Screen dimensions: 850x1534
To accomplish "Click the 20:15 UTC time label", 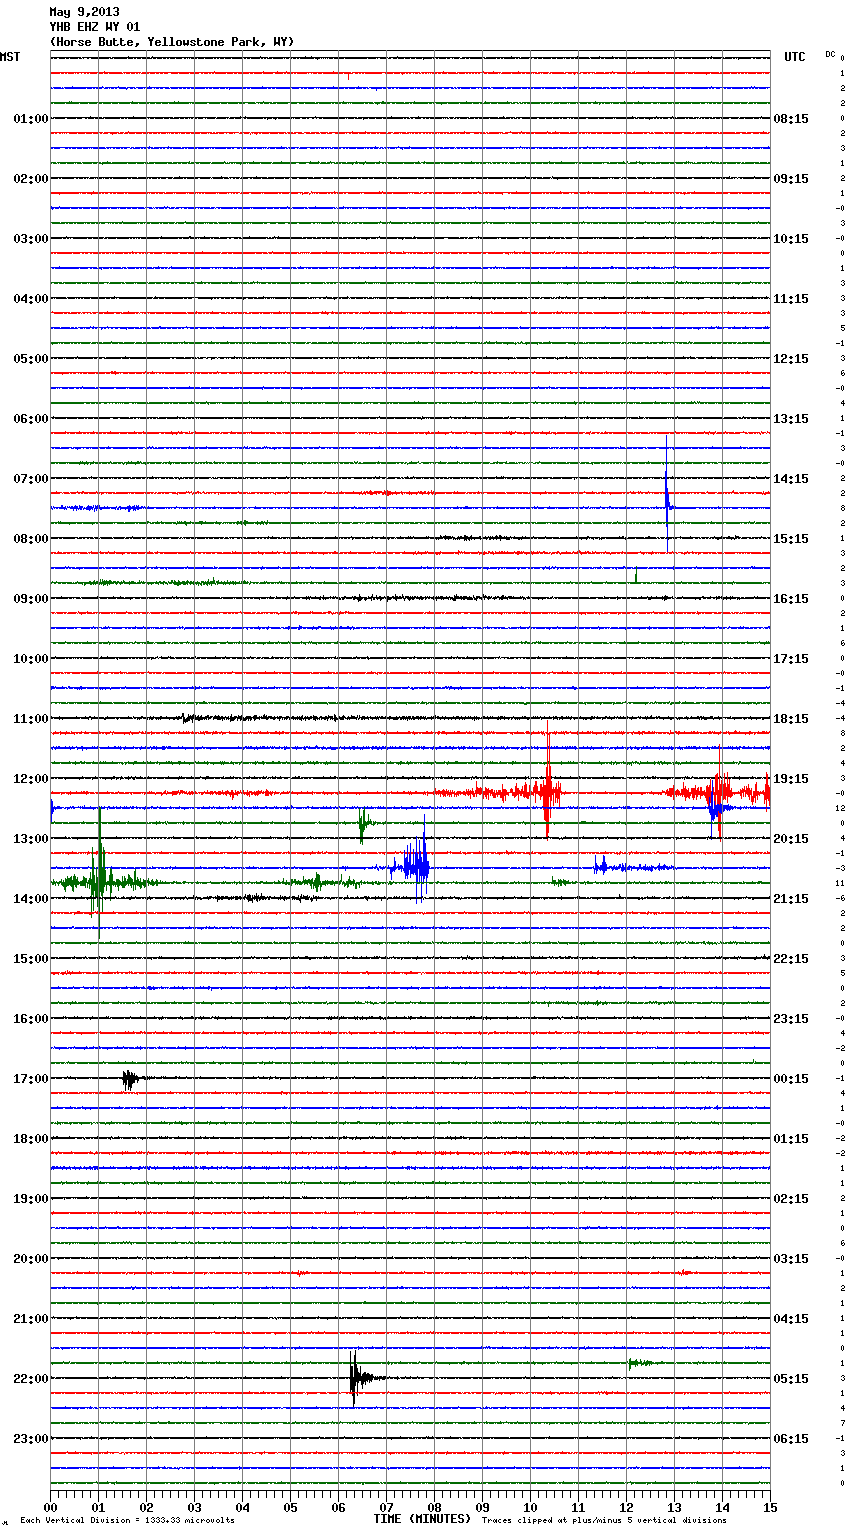I will [791, 839].
